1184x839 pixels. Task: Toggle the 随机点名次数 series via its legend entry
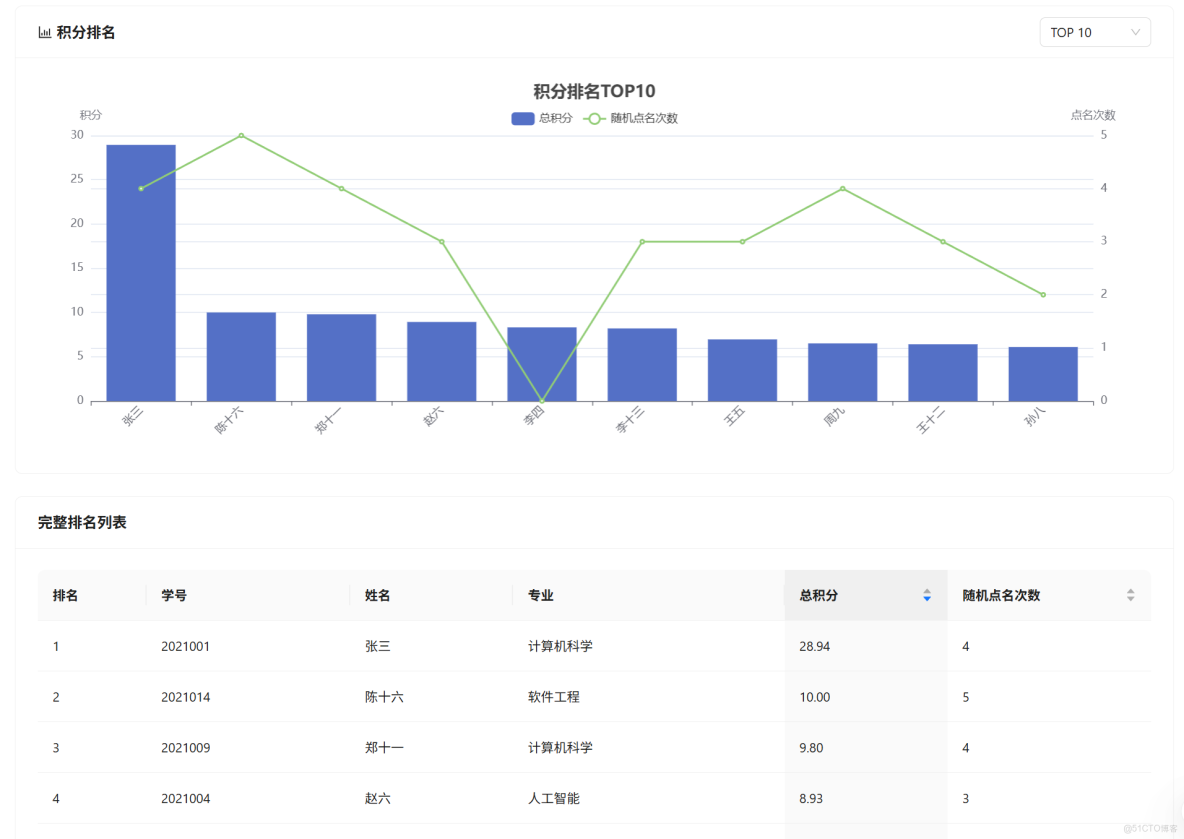tap(634, 118)
